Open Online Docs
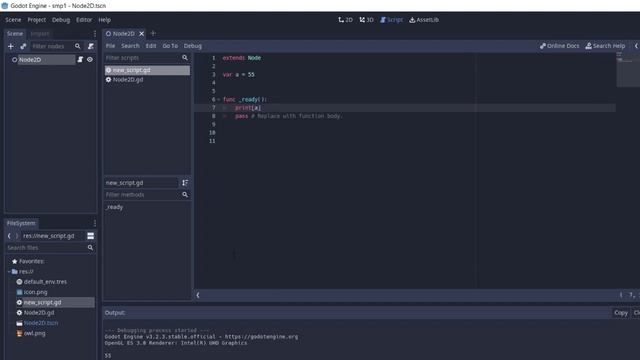 [x=559, y=46]
